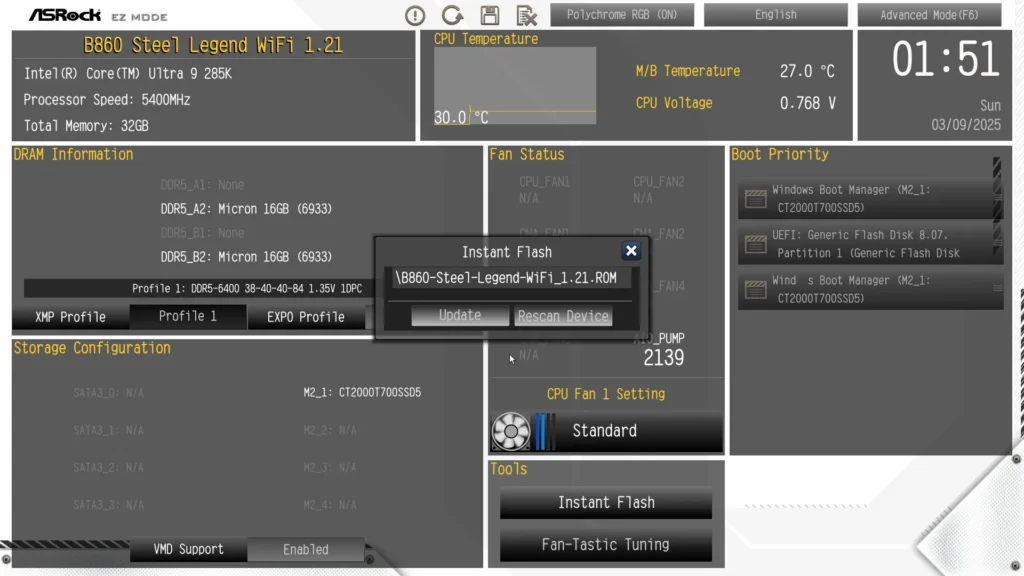Click "Total Memory: 32GB" text

pos(86,126)
